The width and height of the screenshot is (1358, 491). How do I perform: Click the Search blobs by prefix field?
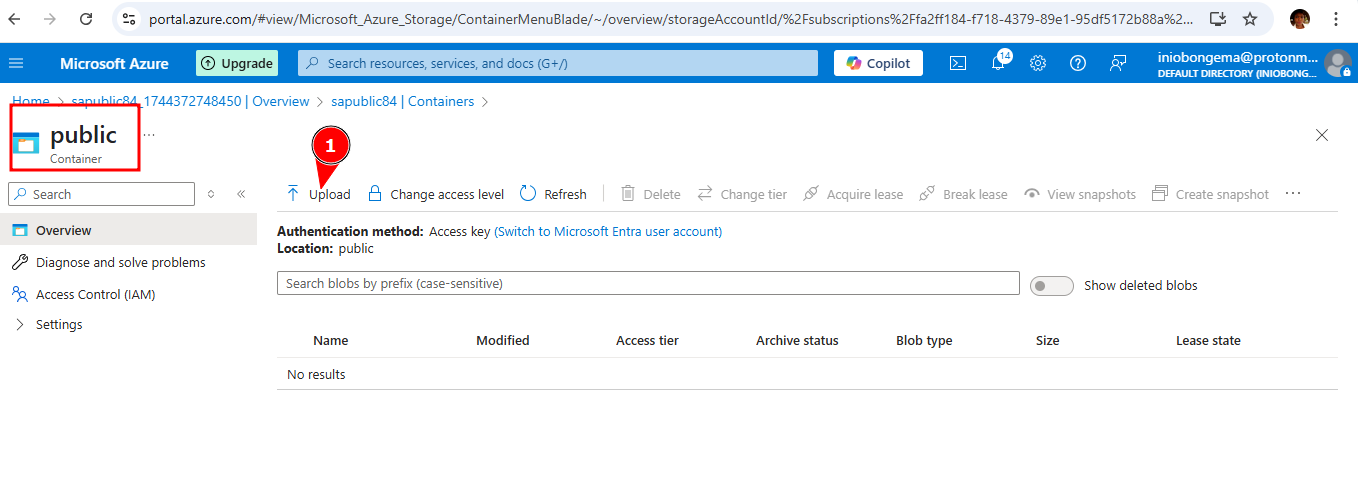[x=648, y=283]
